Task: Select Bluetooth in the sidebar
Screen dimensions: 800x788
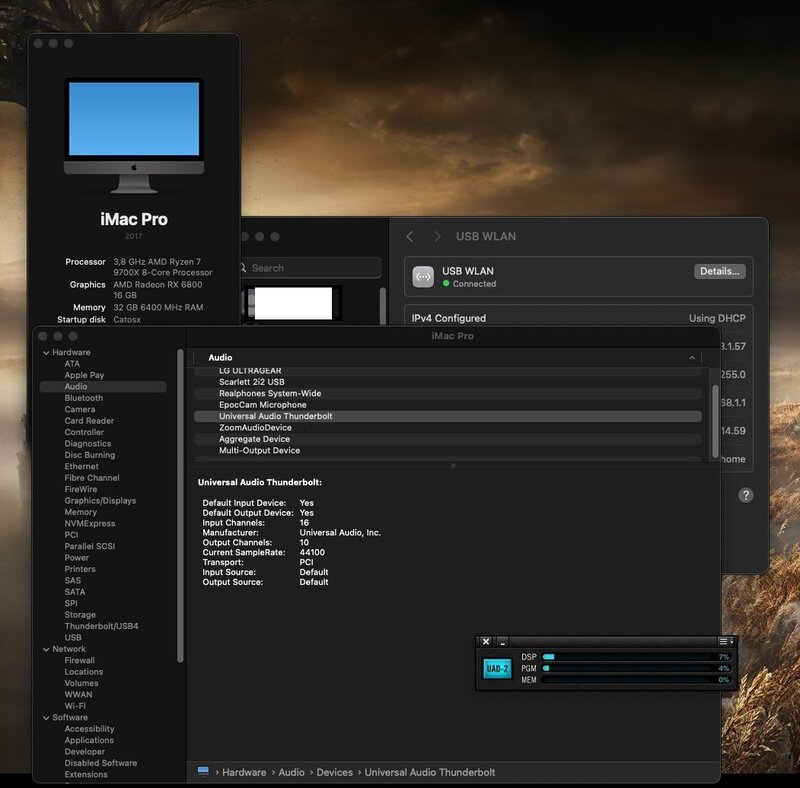Action: pos(84,398)
